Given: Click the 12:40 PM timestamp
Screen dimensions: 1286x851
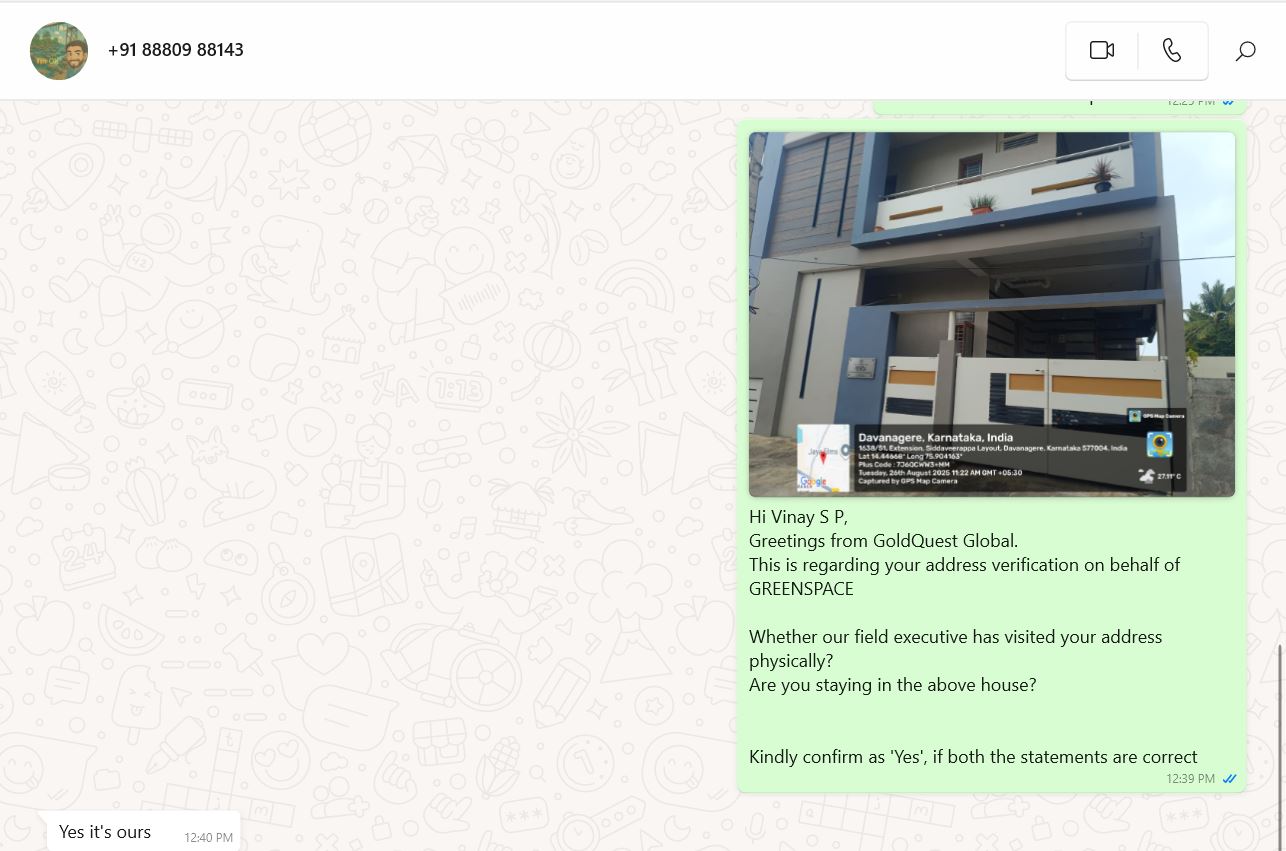Looking at the screenshot, I should pyautogui.click(x=208, y=838).
